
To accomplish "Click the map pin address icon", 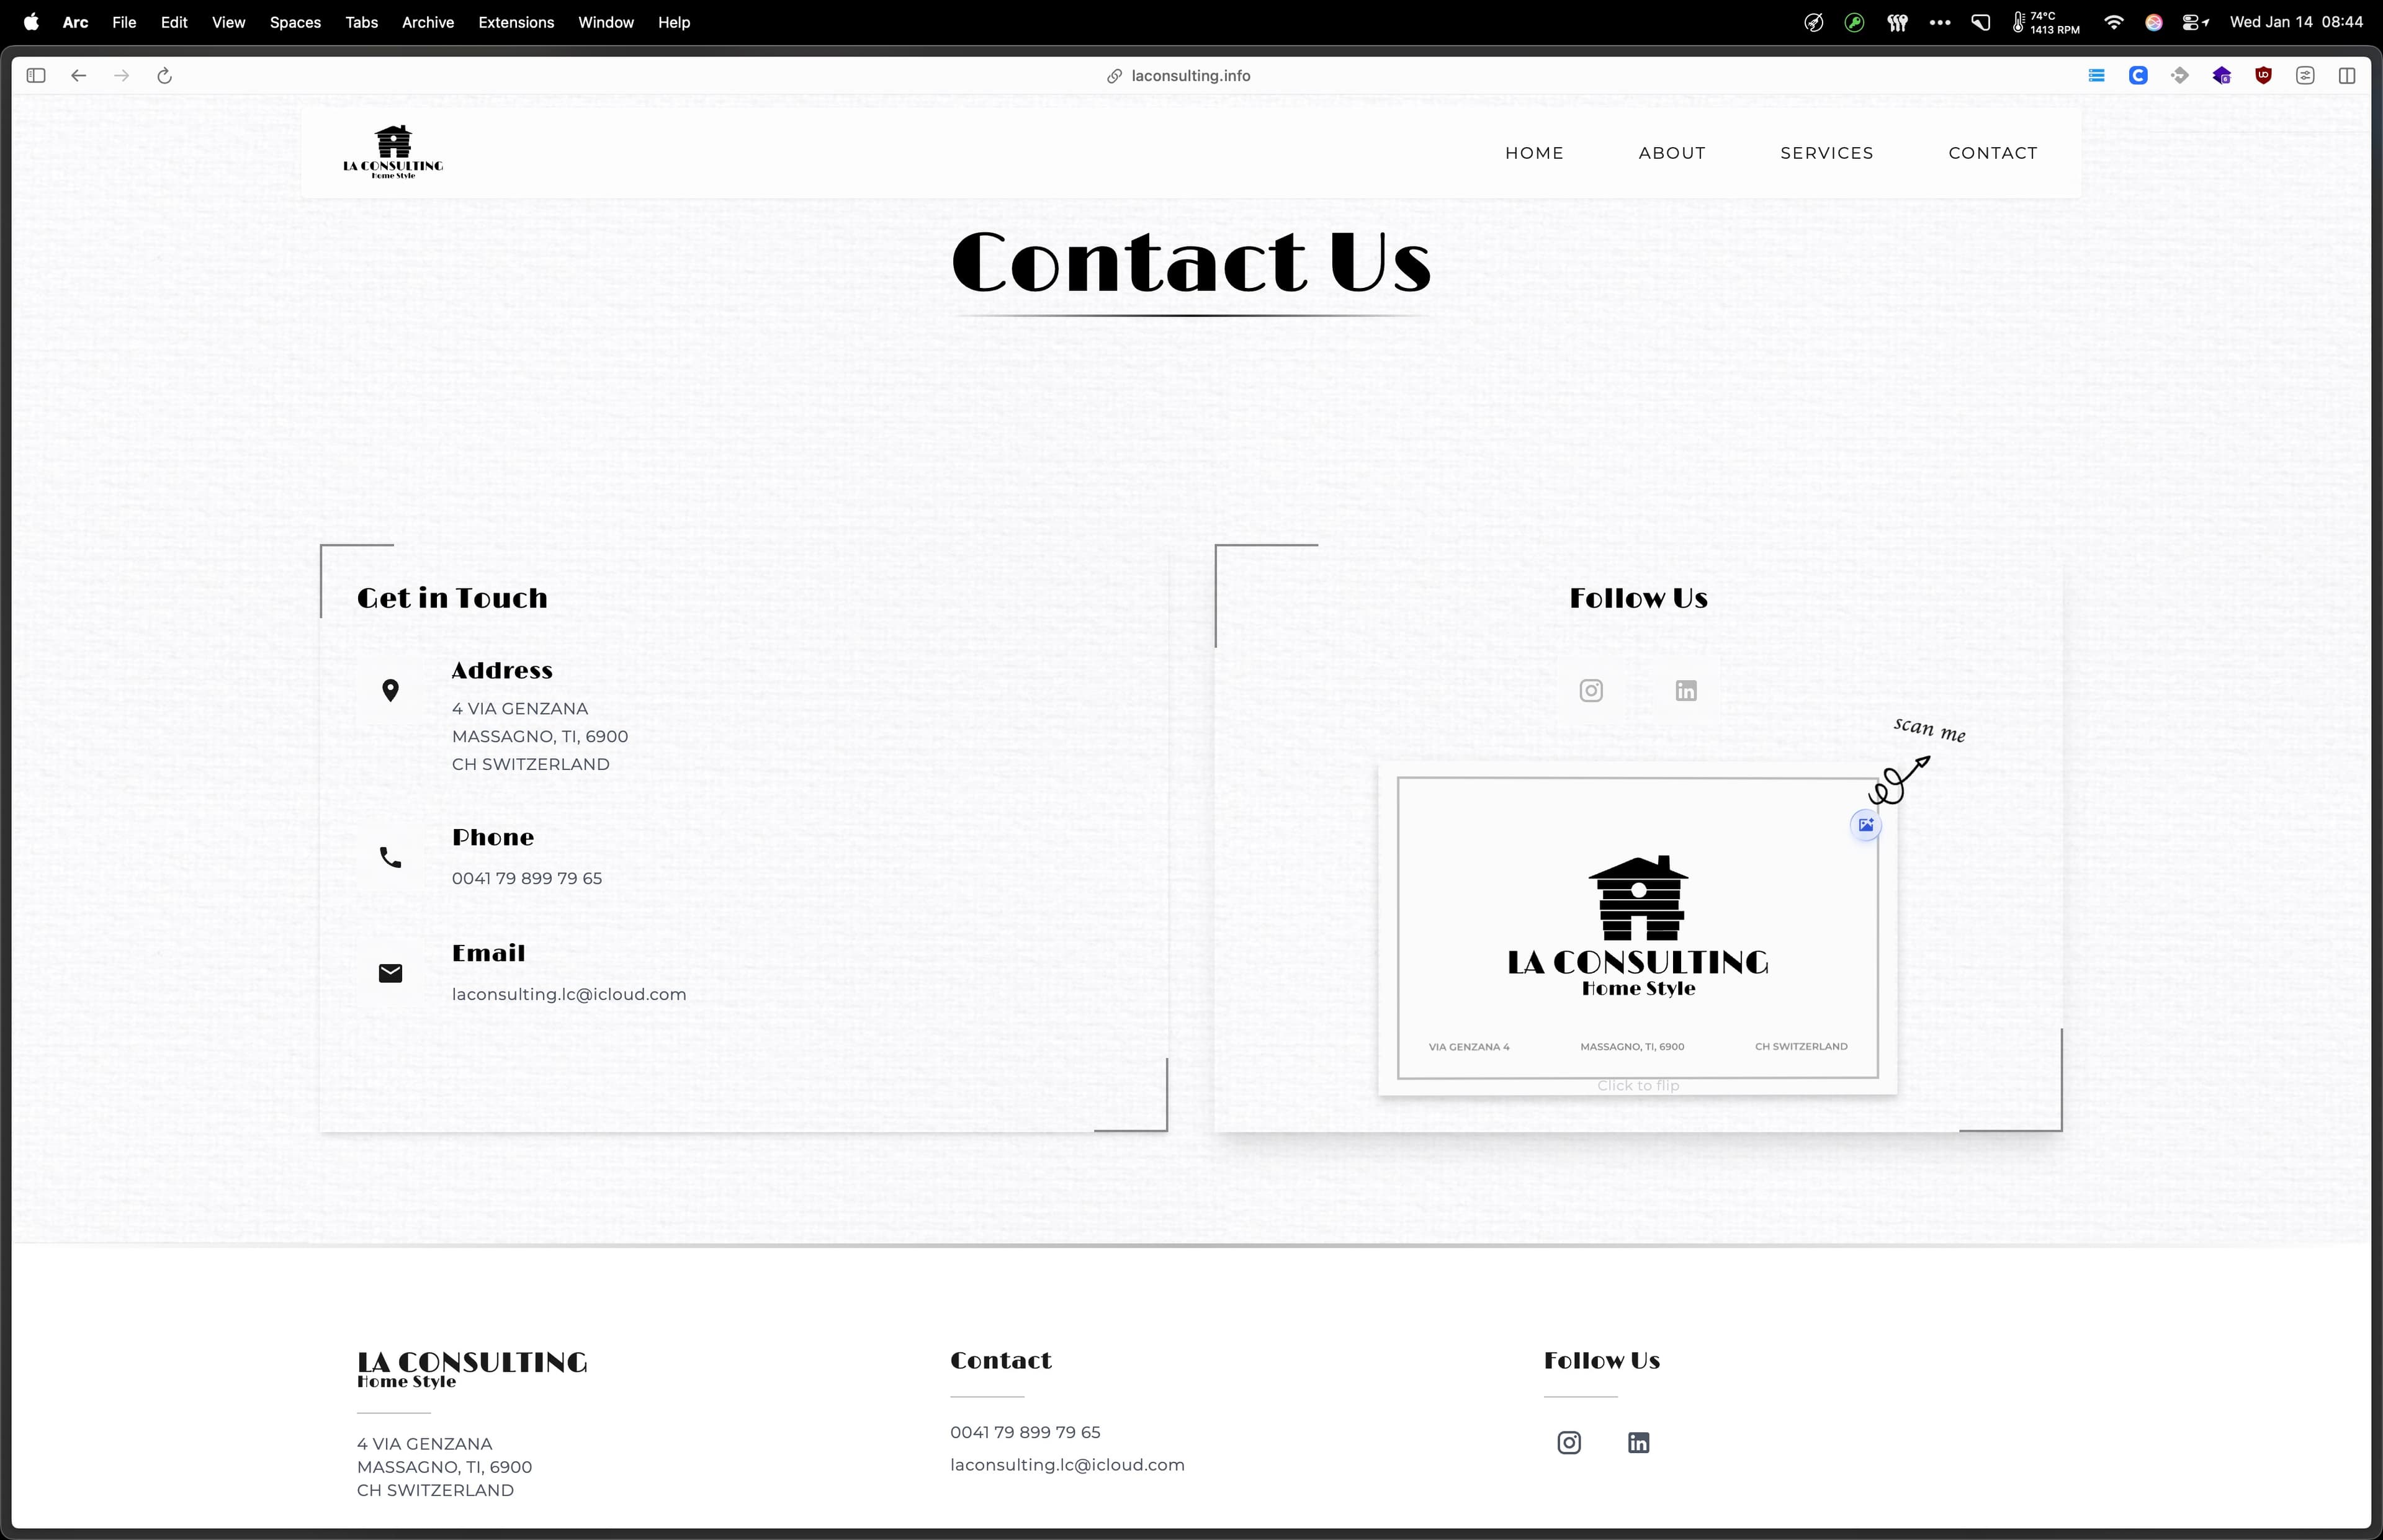I will click(x=391, y=691).
